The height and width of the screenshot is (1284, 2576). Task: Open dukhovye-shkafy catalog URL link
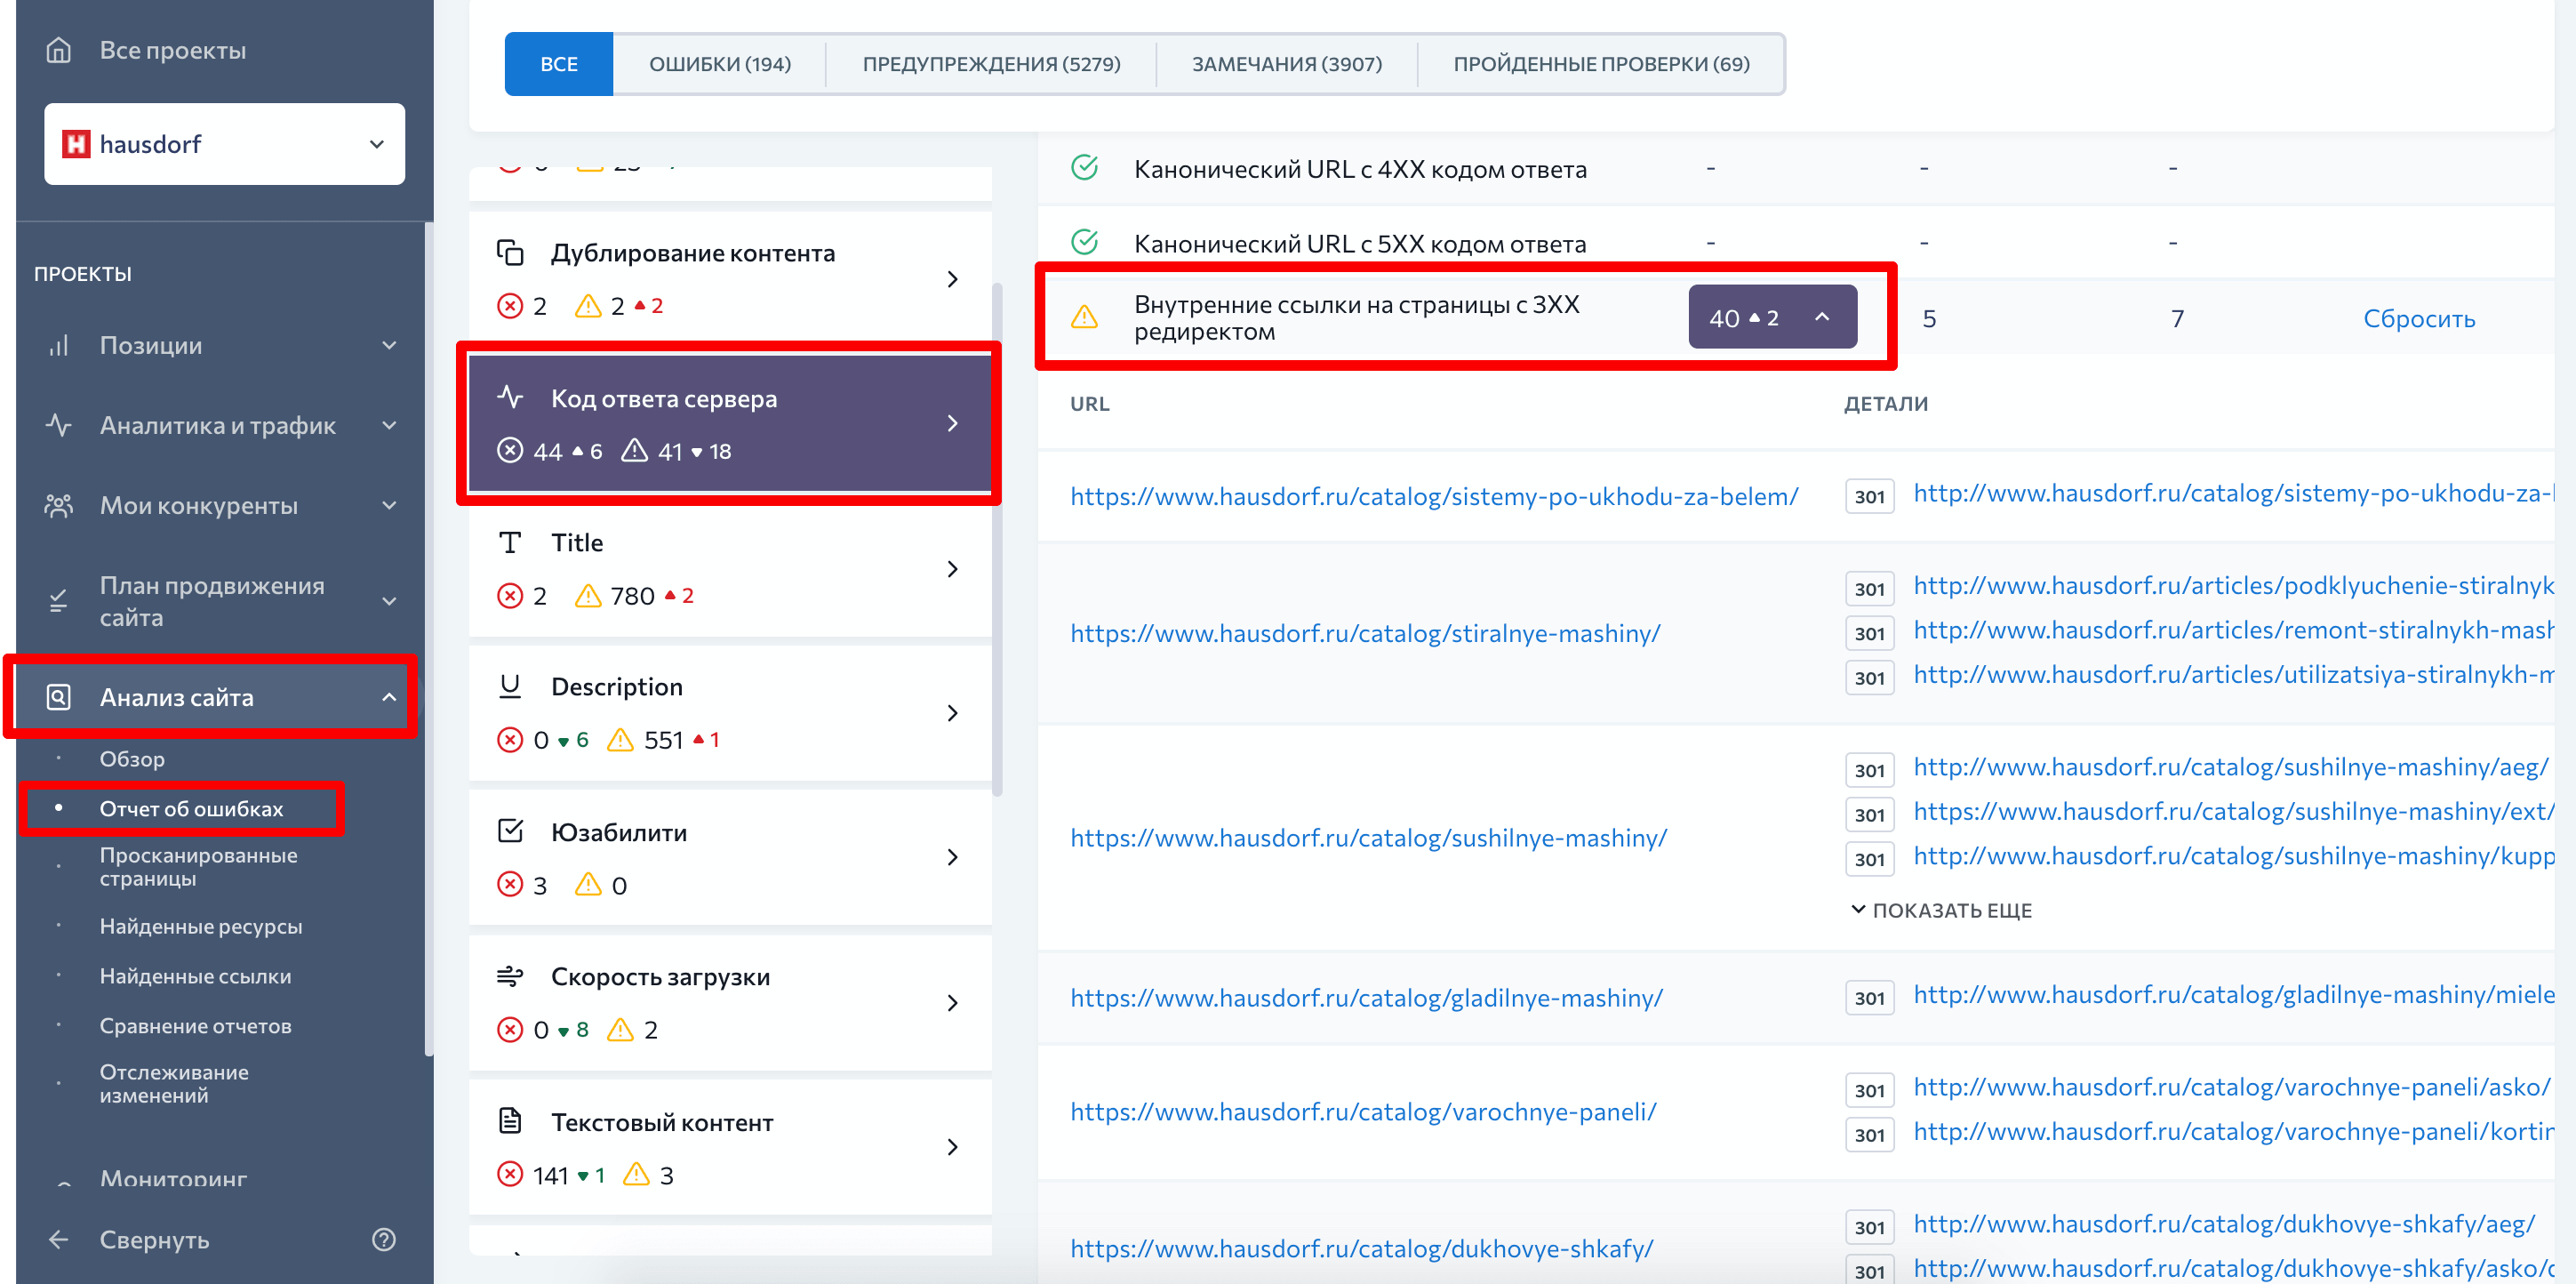(x=1362, y=1249)
